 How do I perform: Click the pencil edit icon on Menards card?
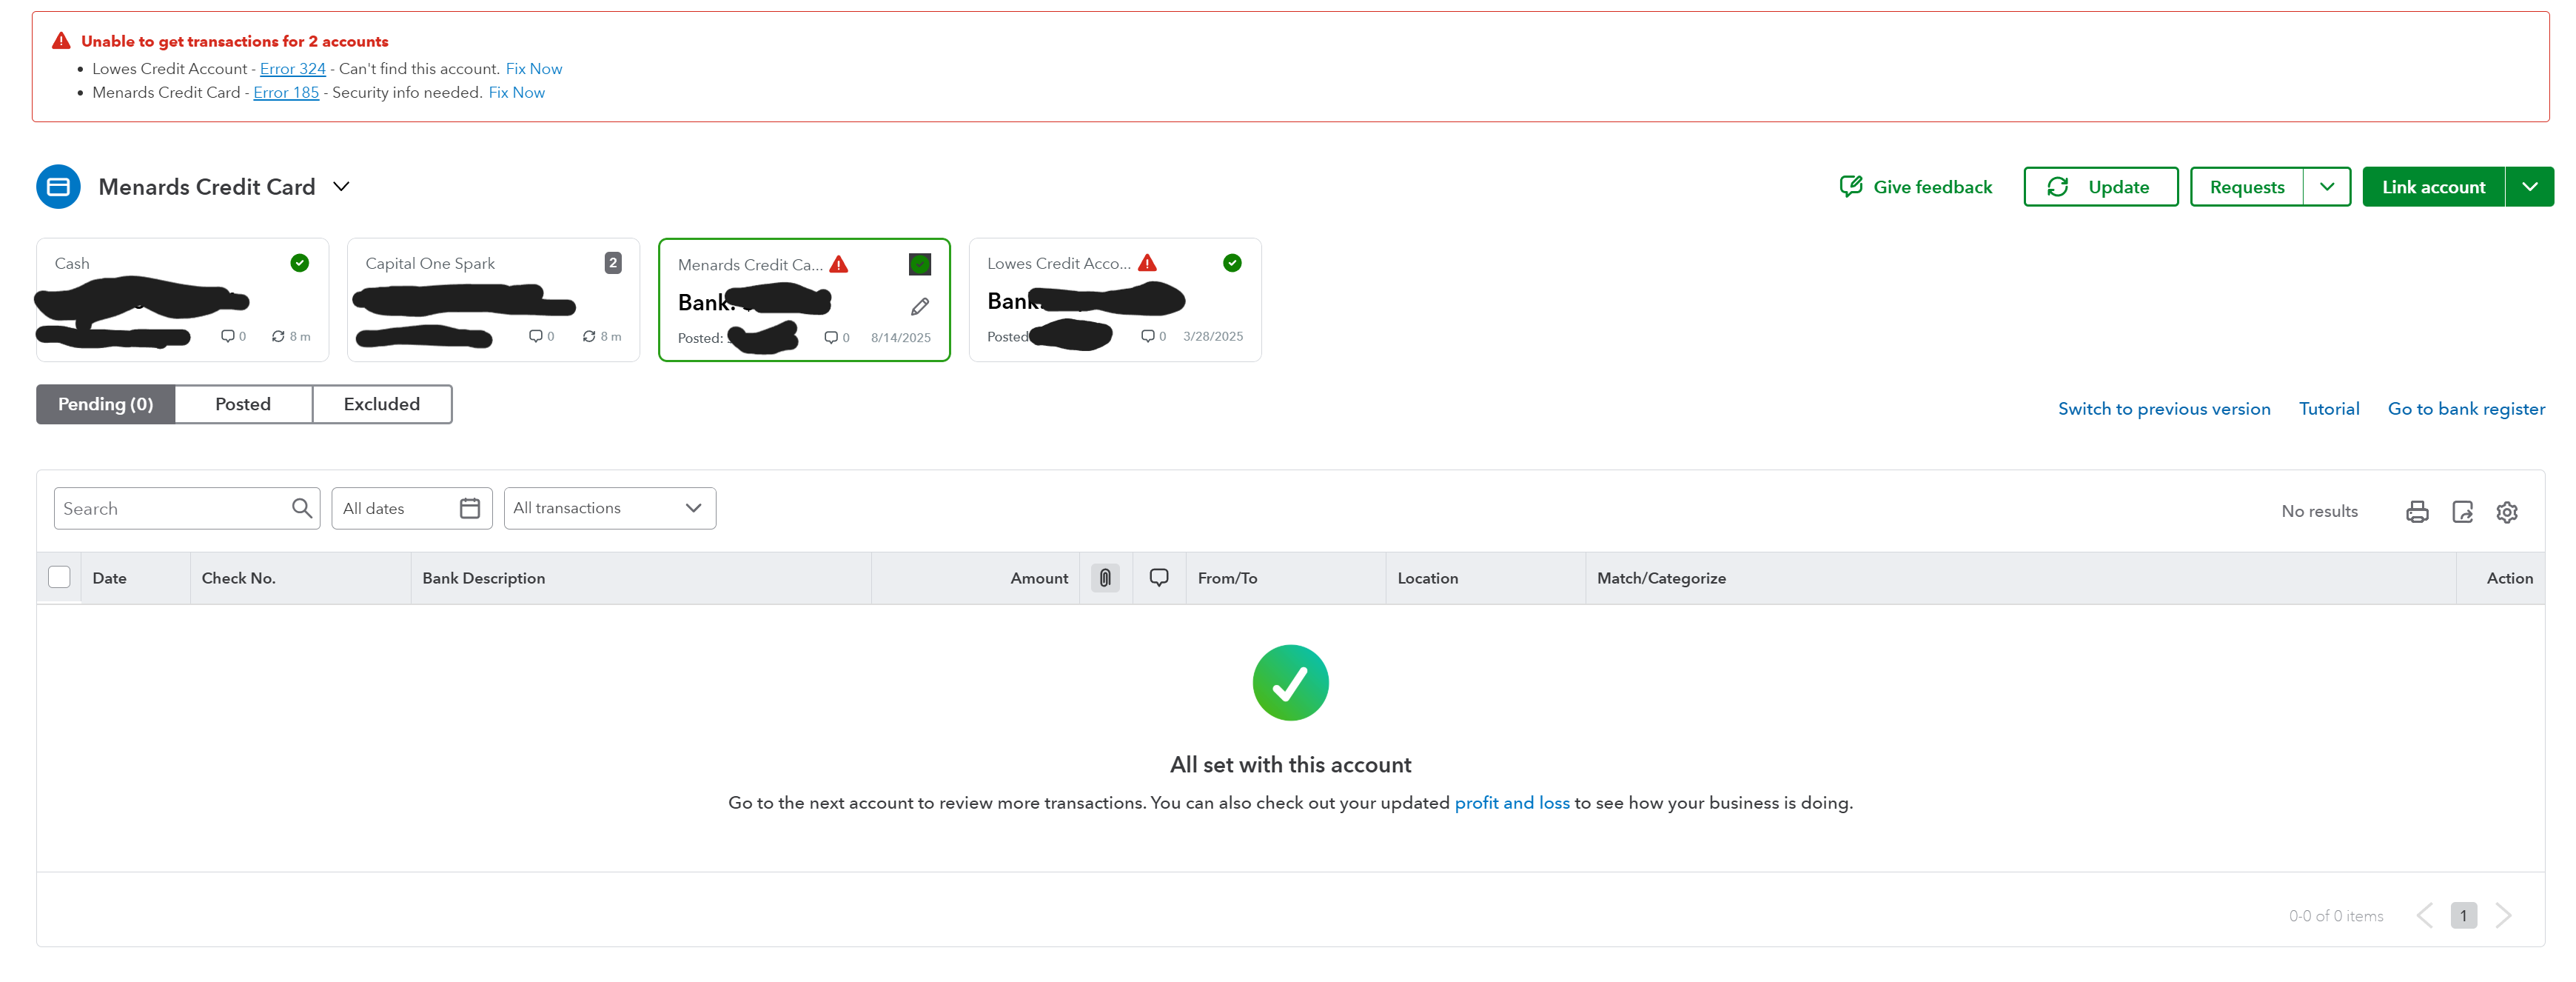(919, 307)
